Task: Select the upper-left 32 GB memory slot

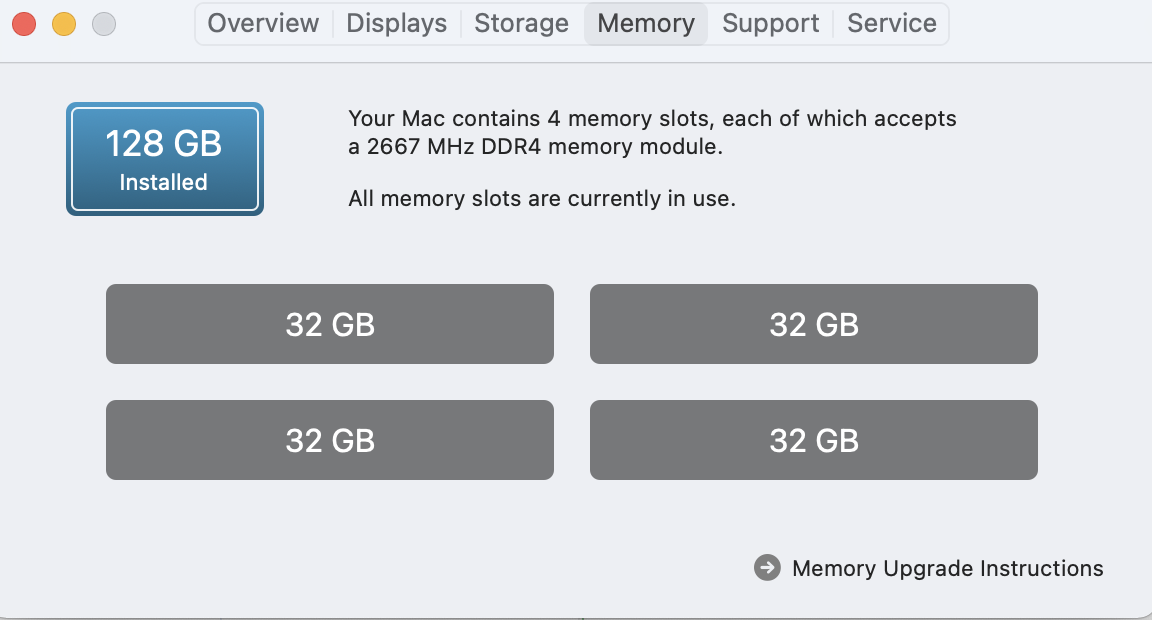Action: pos(330,324)
